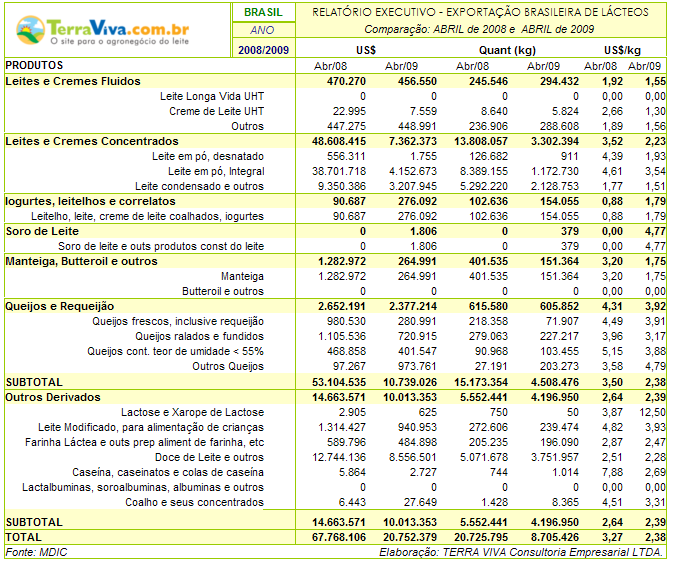Select the TOTAL row label
The width and height of the screenshot is (673, 563).
pyautogui.click(x=24, y=537)
